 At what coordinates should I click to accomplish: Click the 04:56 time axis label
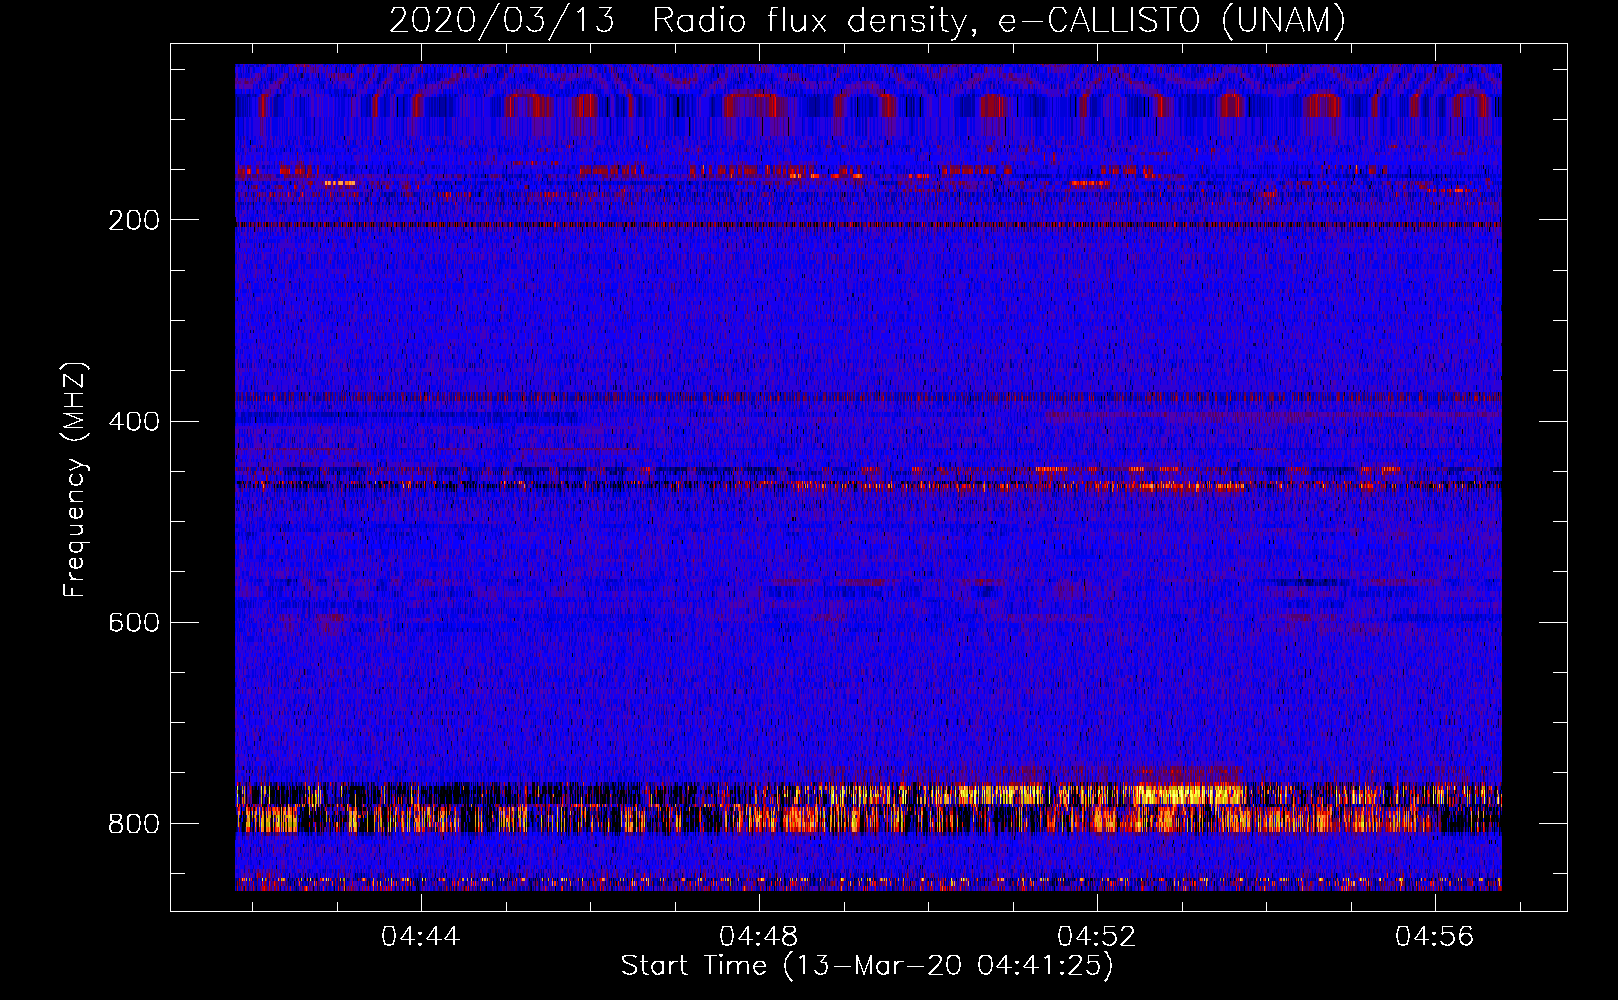(x=1435, y=937)
